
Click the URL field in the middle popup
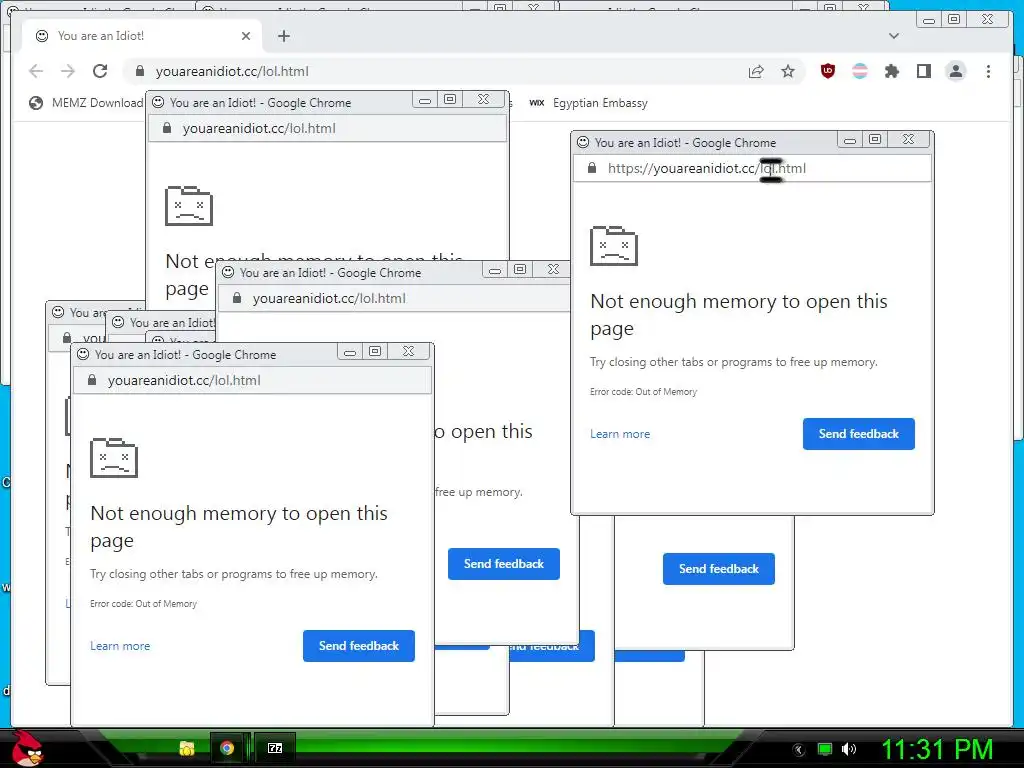(x=394, y=298)
